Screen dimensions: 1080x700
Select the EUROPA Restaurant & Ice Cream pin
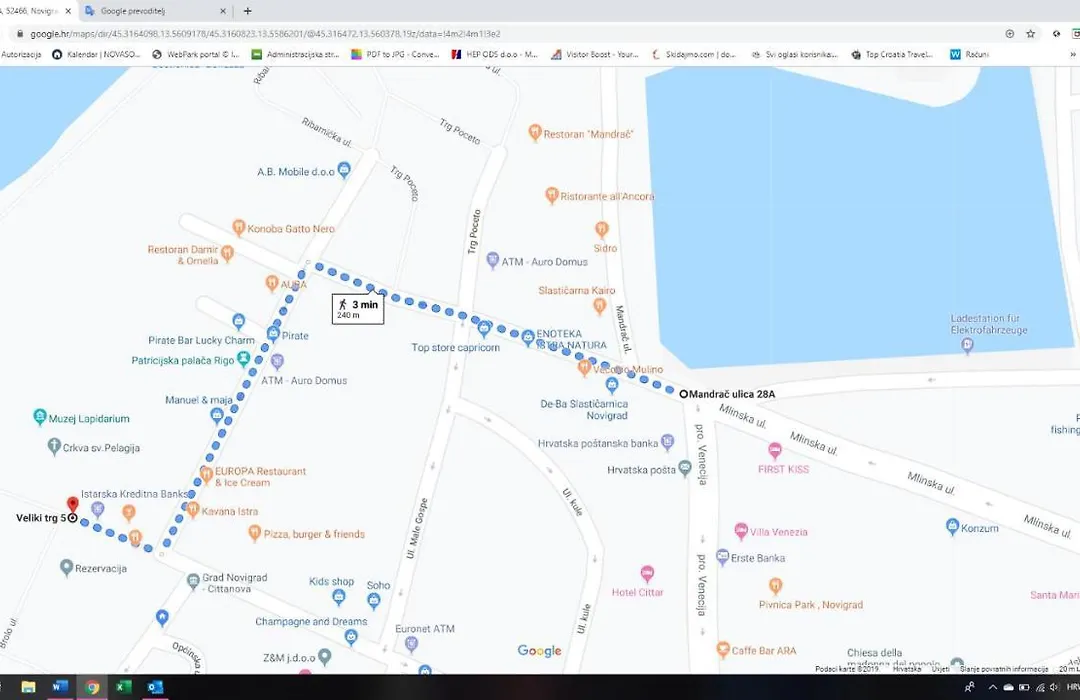[x=206, y=474]
